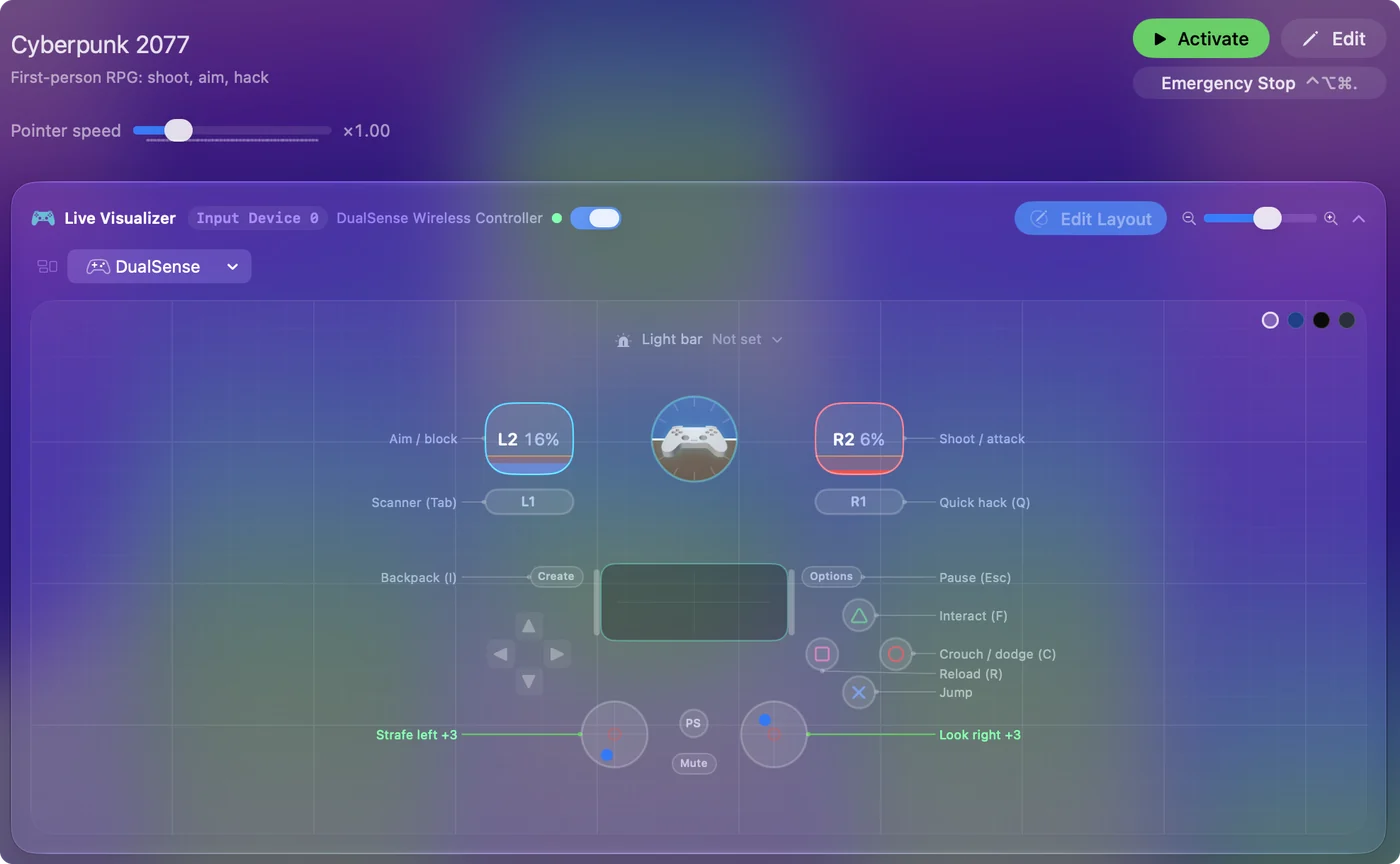Click the Live Visualizer gamepad icon
The height and width of the screenshot is (864, 1400).
click(x=43, y=218)
